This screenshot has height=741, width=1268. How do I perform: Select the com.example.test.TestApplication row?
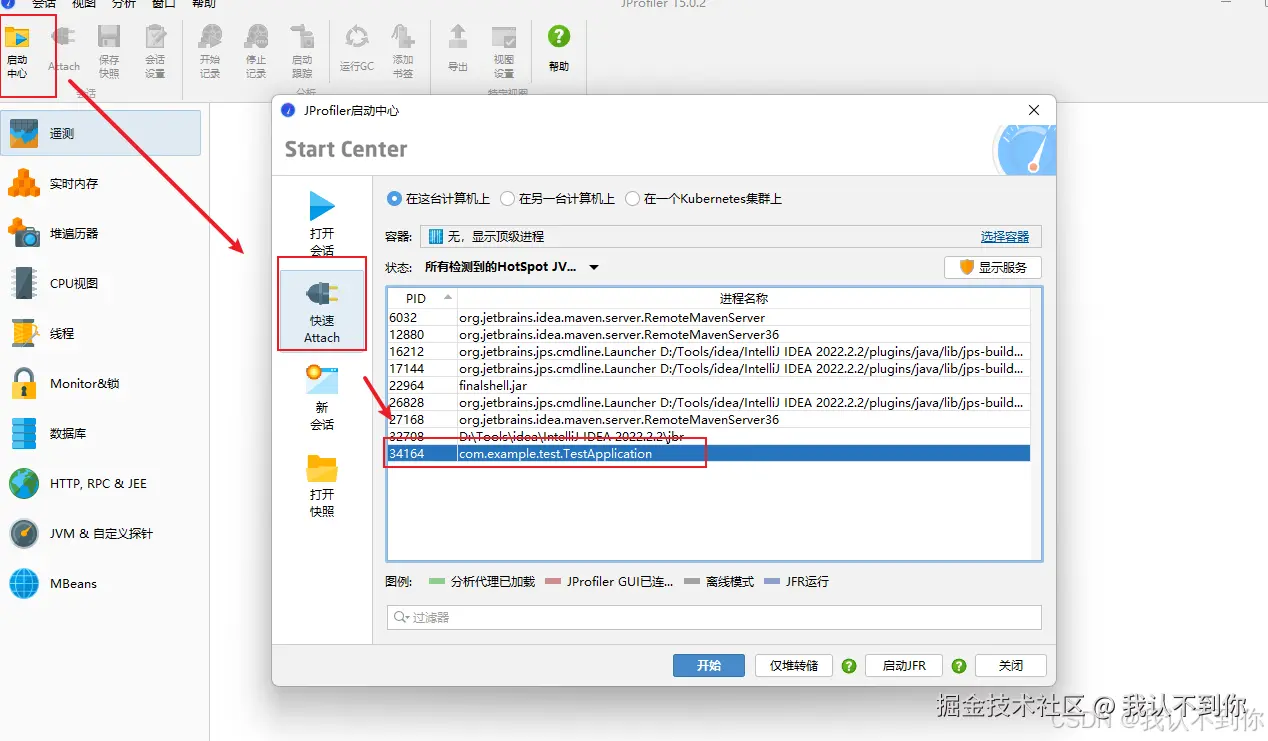pos(709,453)
